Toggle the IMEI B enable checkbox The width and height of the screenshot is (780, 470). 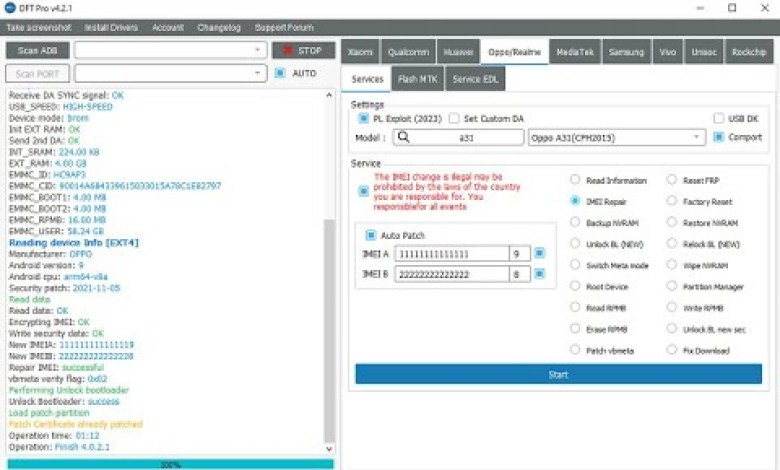pyautogui.click(x=539, y=274)
